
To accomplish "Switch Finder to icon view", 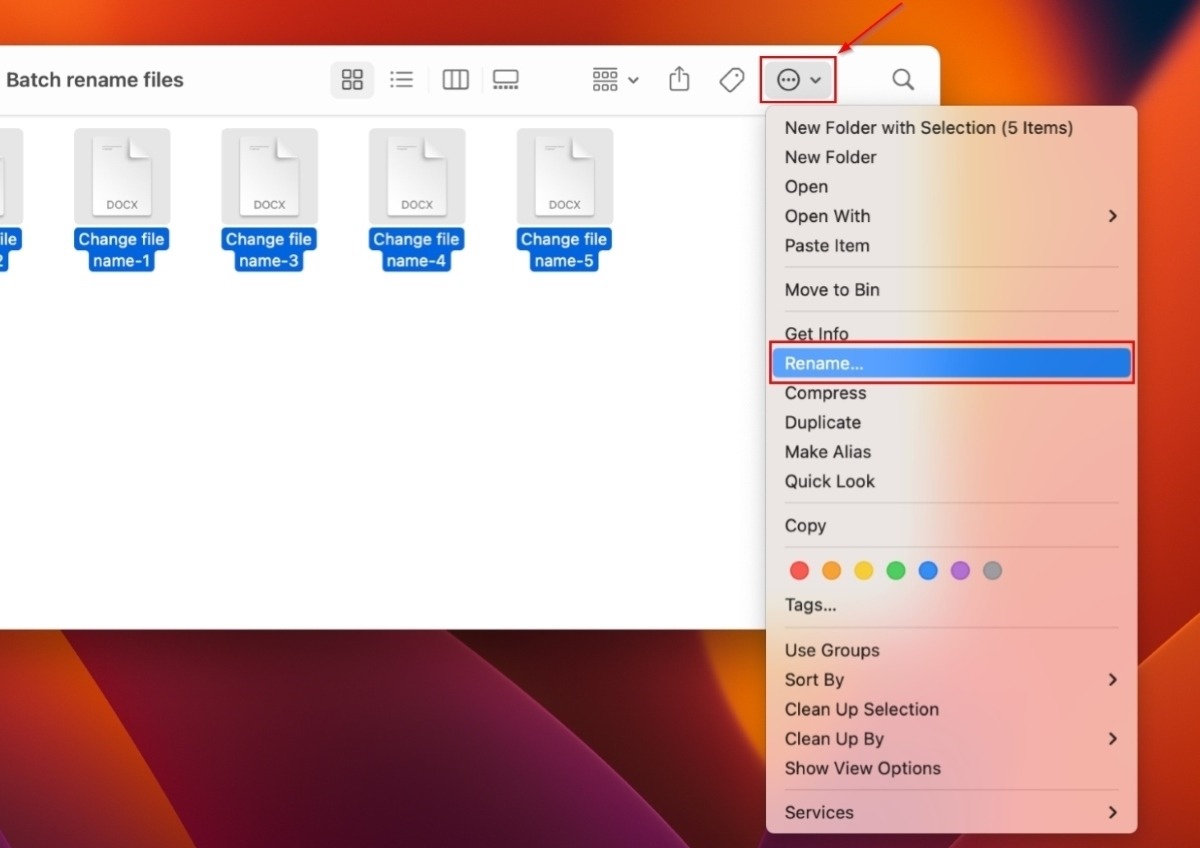I will point(352,79).
